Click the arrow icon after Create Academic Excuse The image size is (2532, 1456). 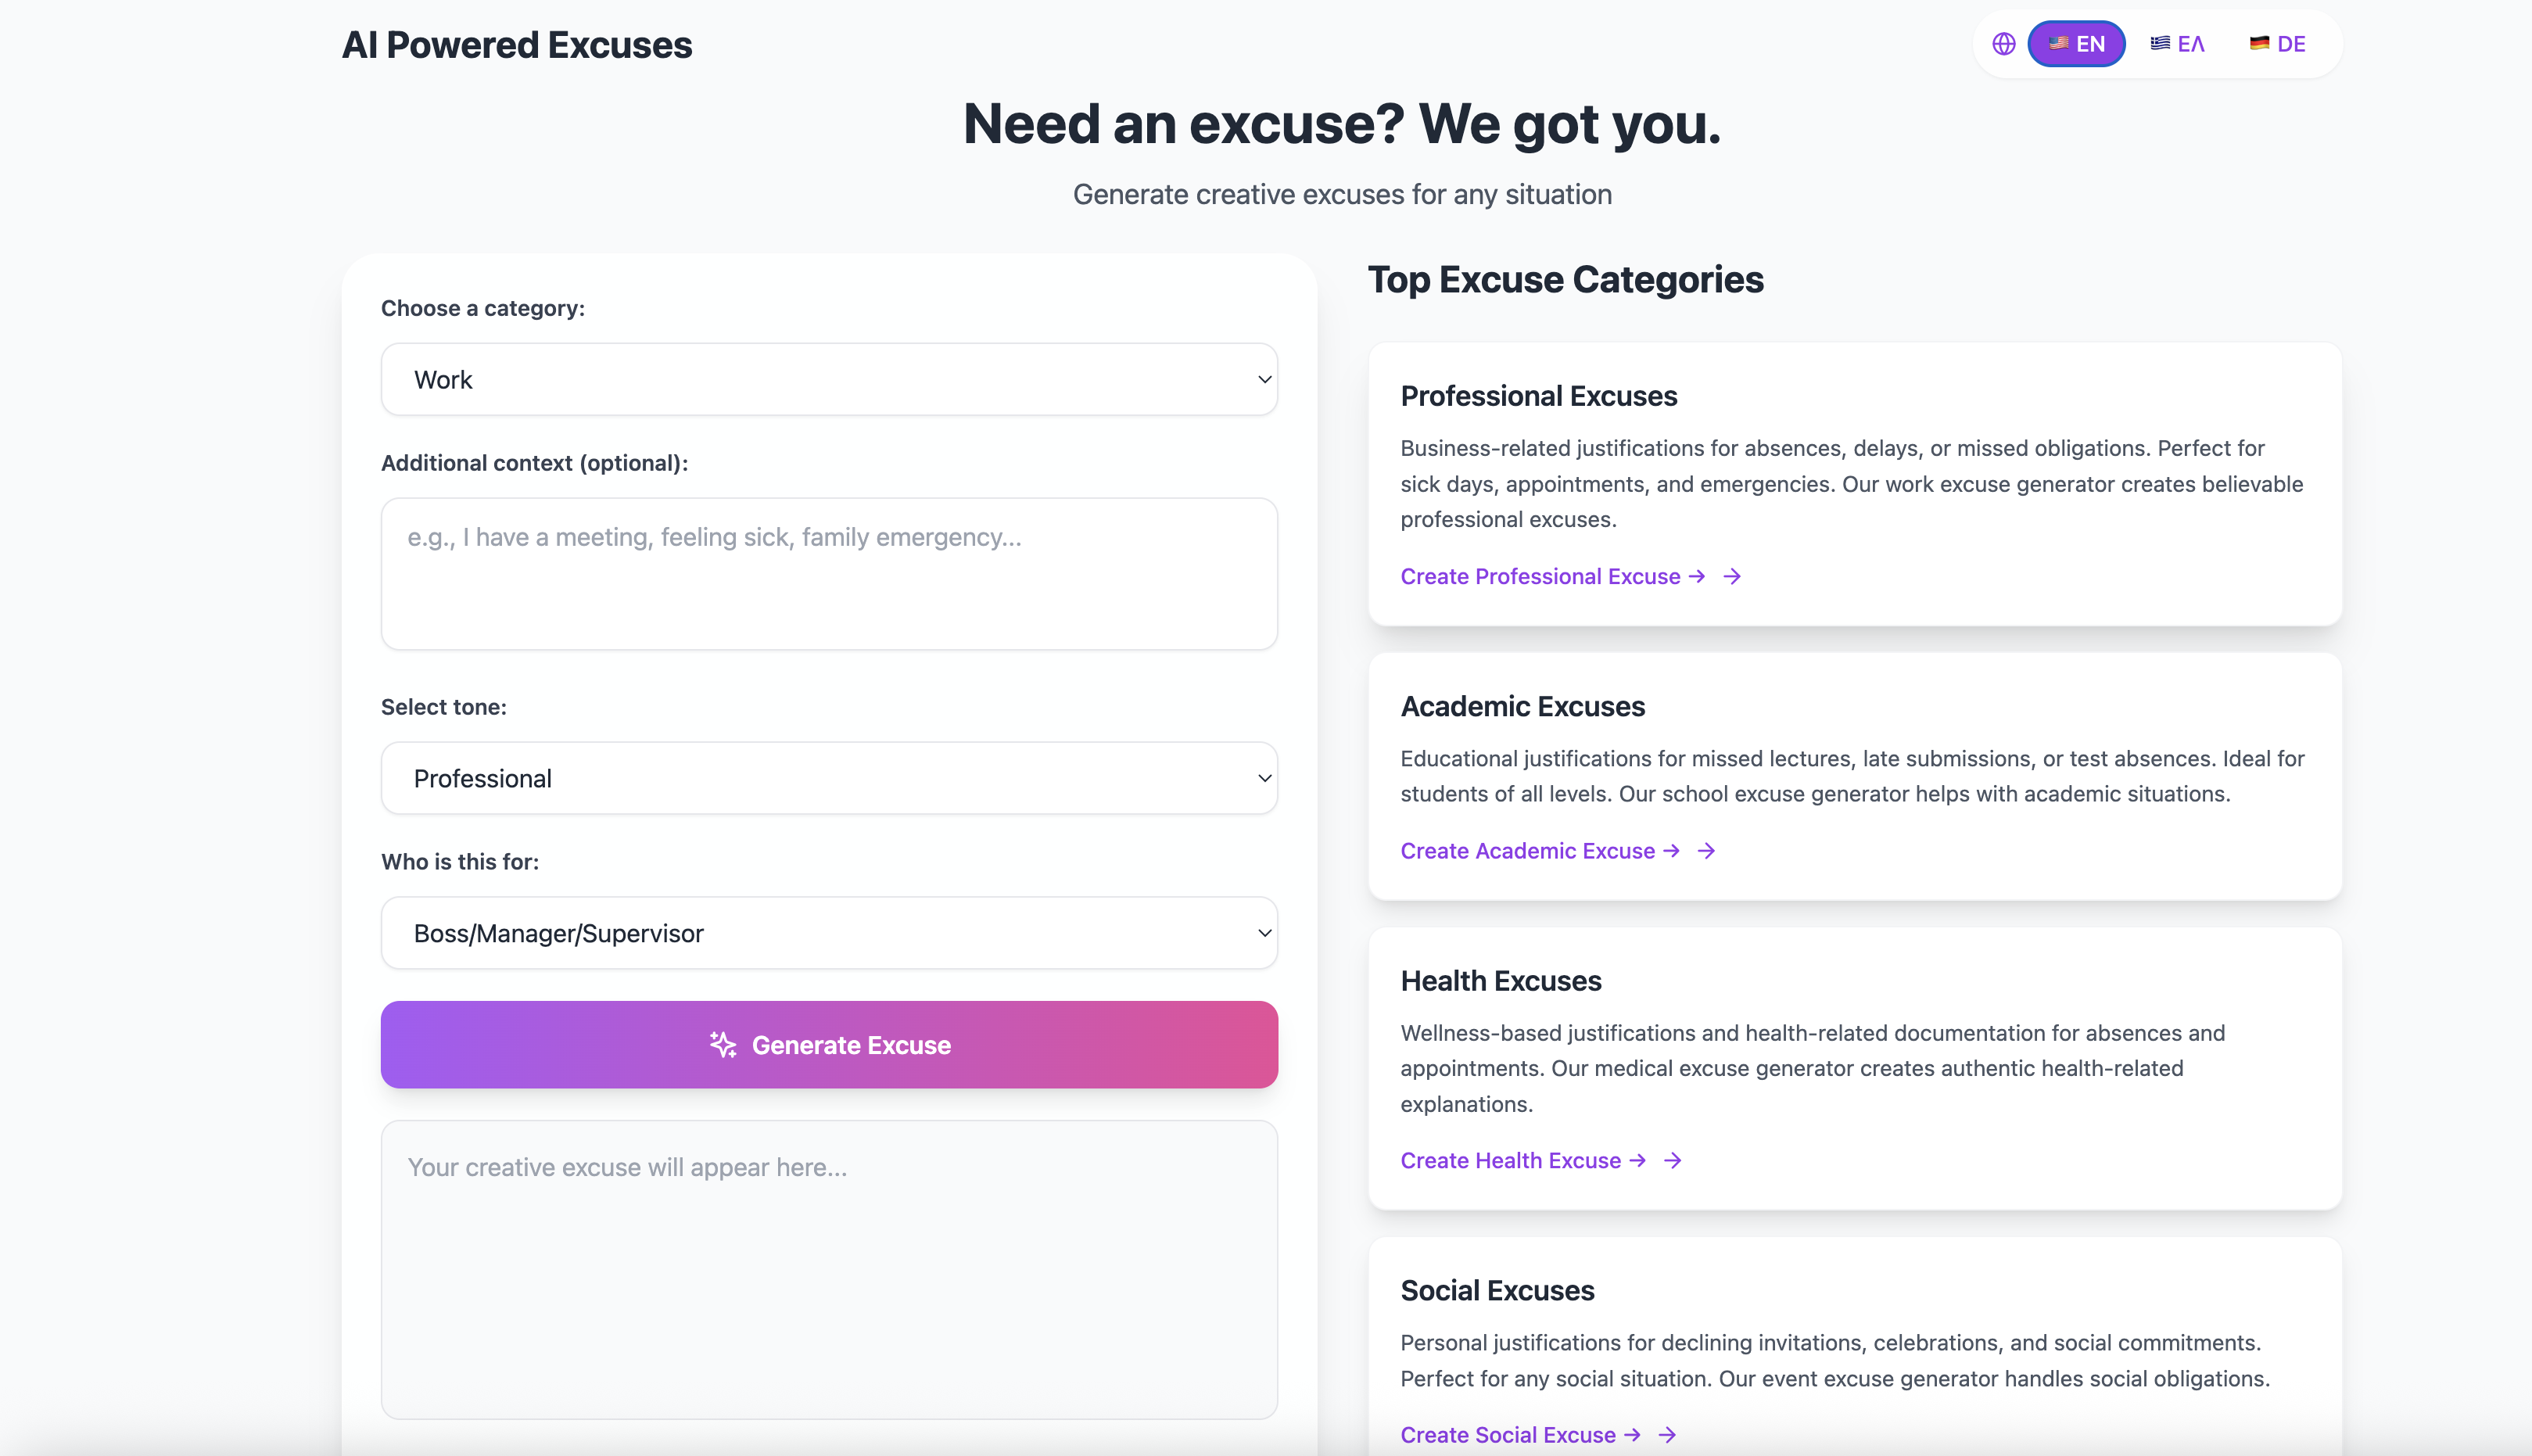[x=1707, y=851]
